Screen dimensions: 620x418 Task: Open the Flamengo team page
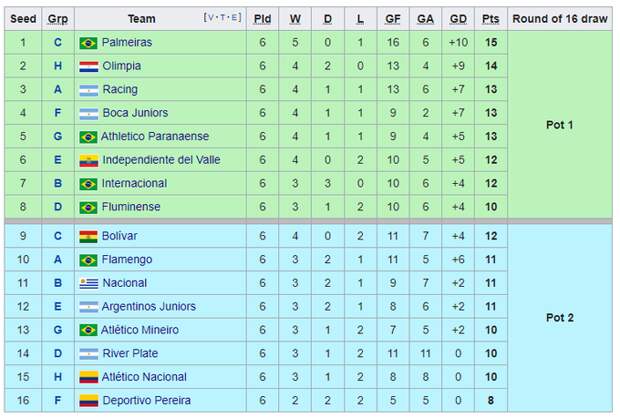127,259
